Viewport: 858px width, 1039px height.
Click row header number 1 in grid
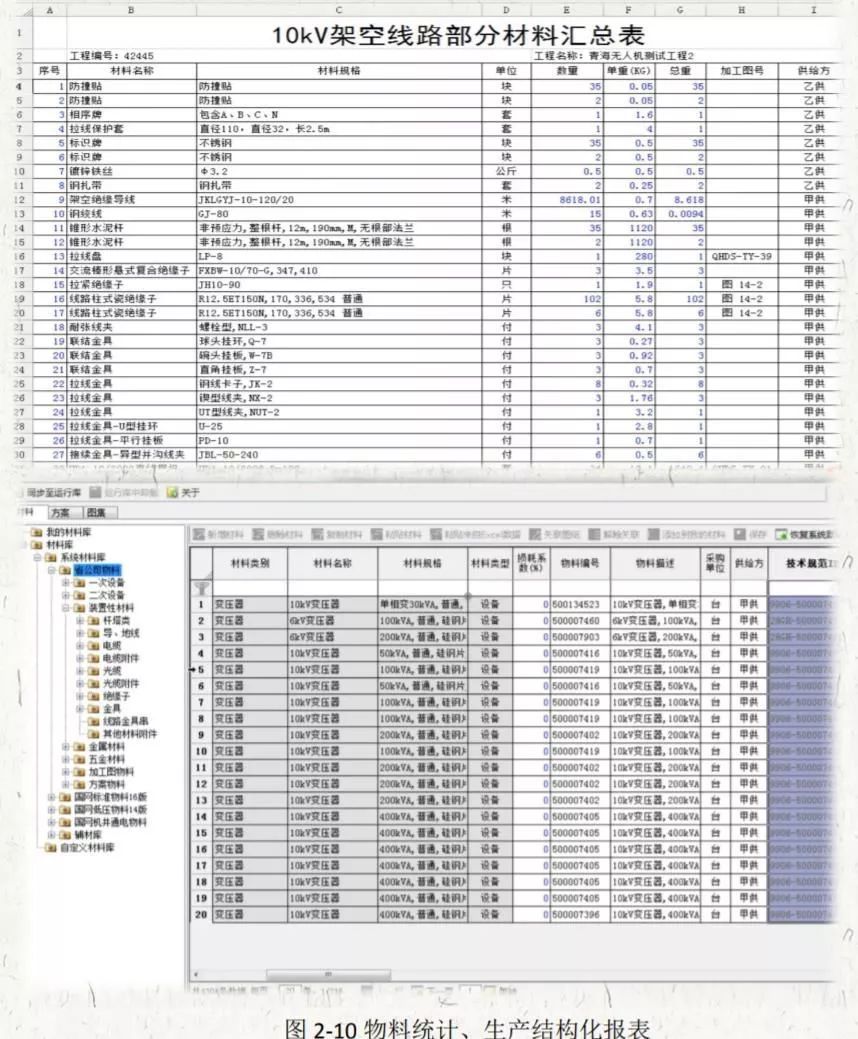pyautogui.click(x=201, y=604)
